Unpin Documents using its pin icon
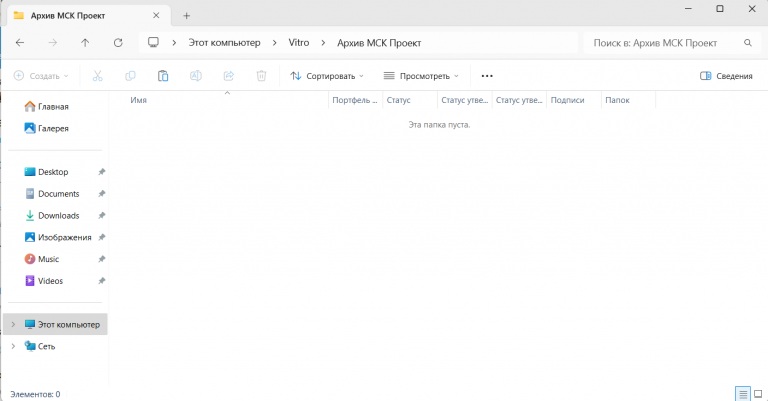768x401 pixels. coord(101,194)
